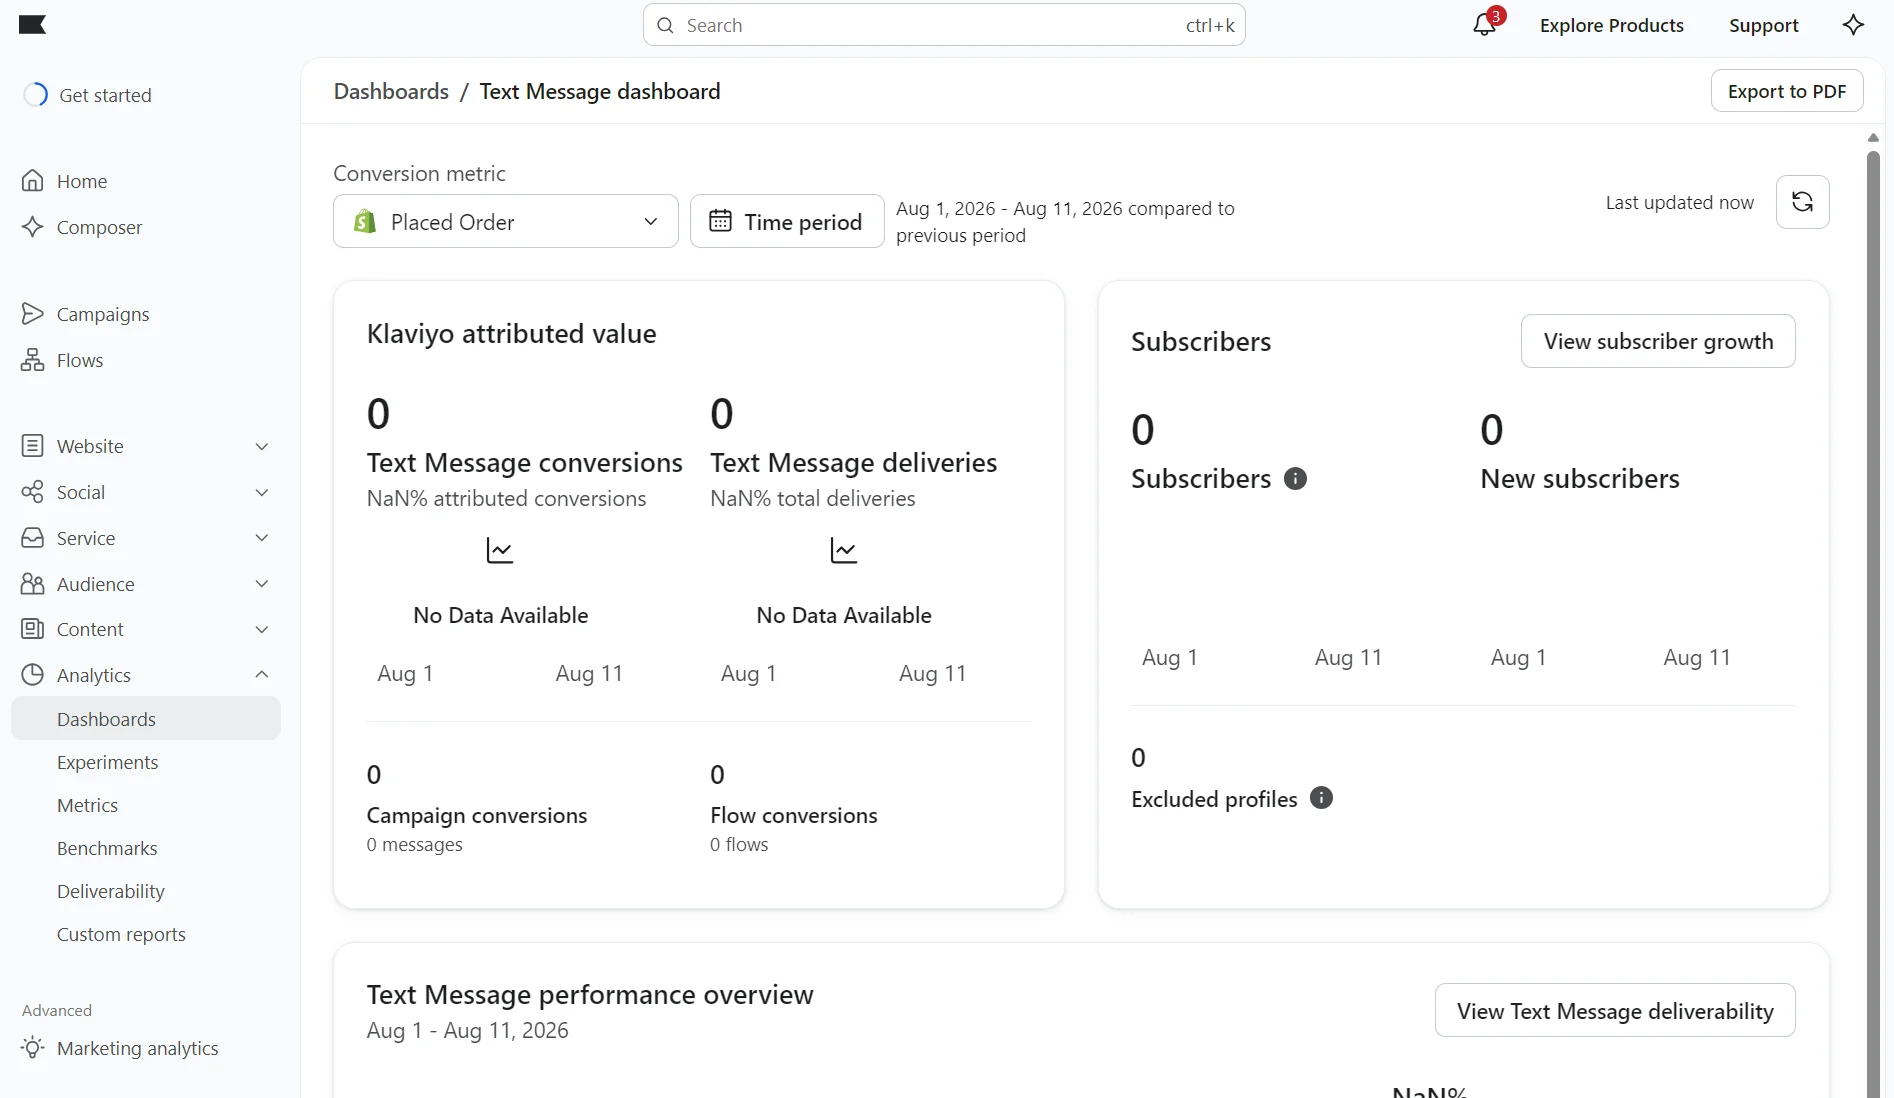This screenshot has width=1894, height=1098.
Task: Click the Shopify bag icon in metric dropdown
Action: [365, 221]
